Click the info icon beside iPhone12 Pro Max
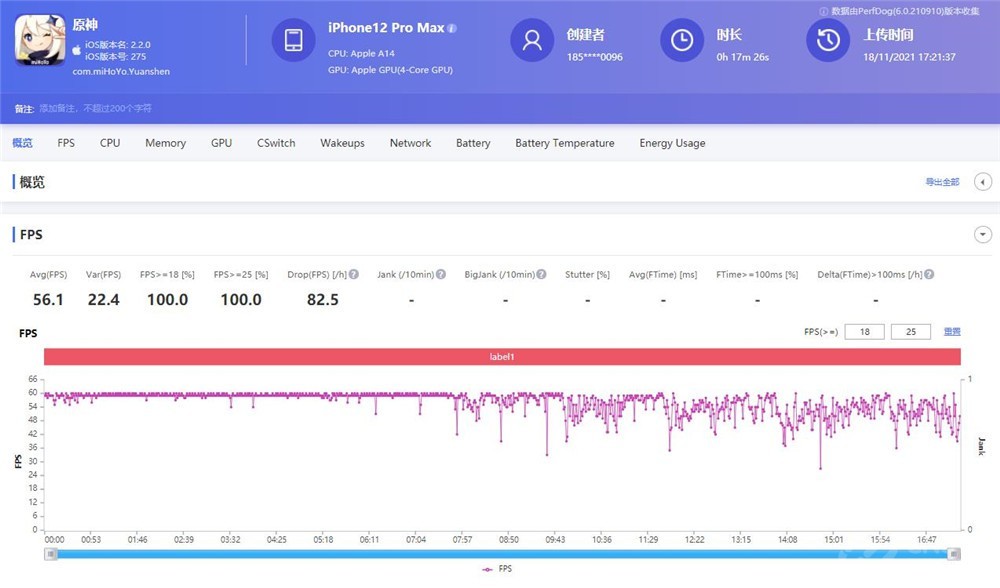The height and width of the screenshot is (588, 1000). (x=452, y=28)
